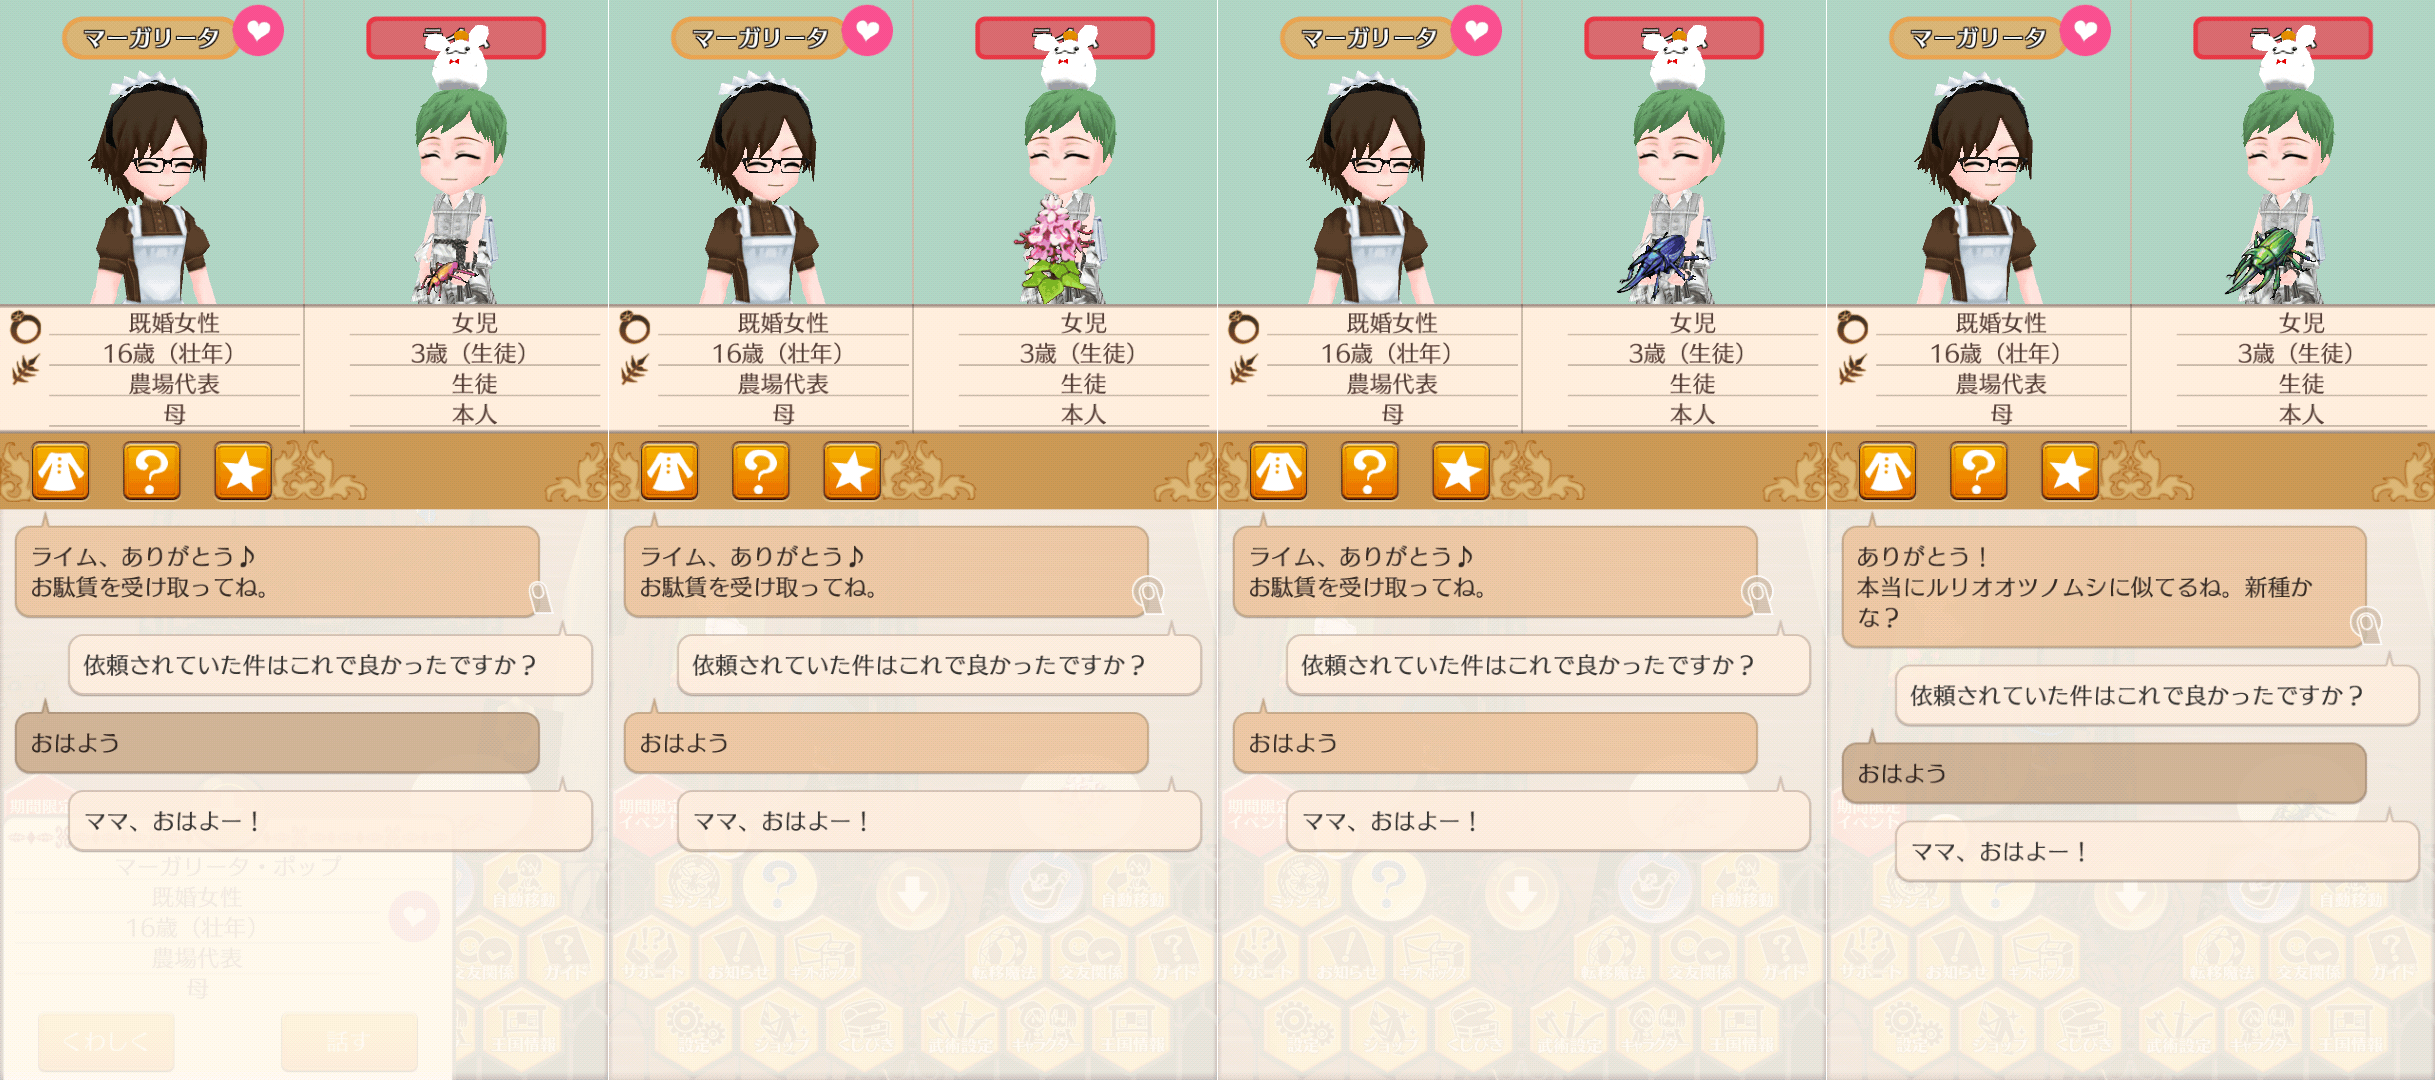Tap the question mark icon in the stag-beetle panel
Viewport: 2435px width, 1080px height.
click(152, 471)
